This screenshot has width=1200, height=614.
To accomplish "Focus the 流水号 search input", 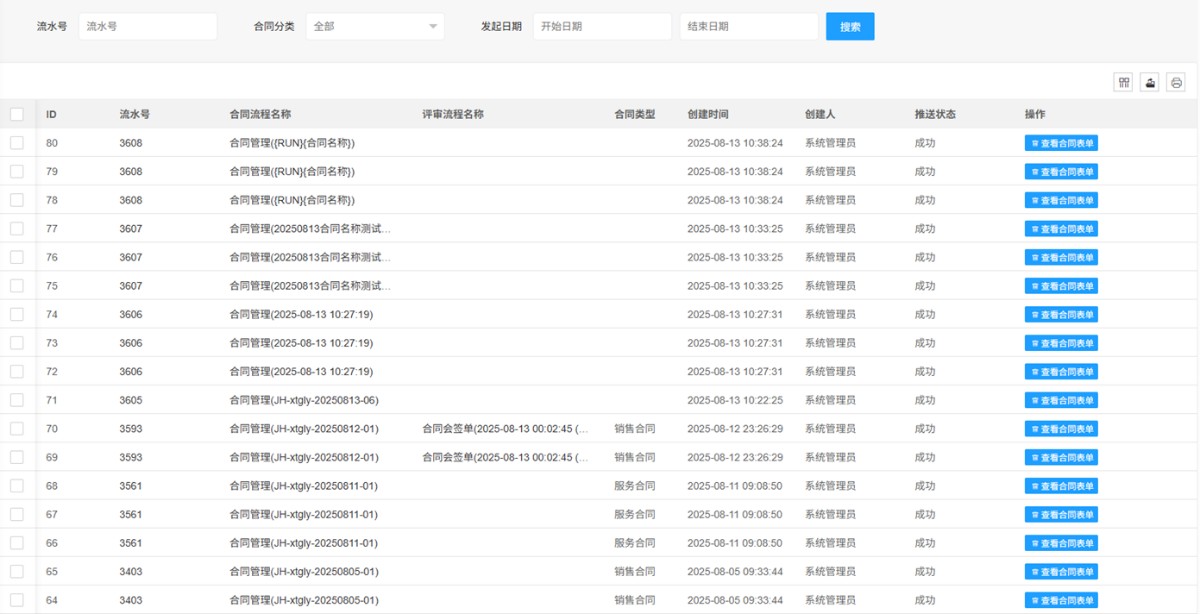I will [x=147, y=27].
